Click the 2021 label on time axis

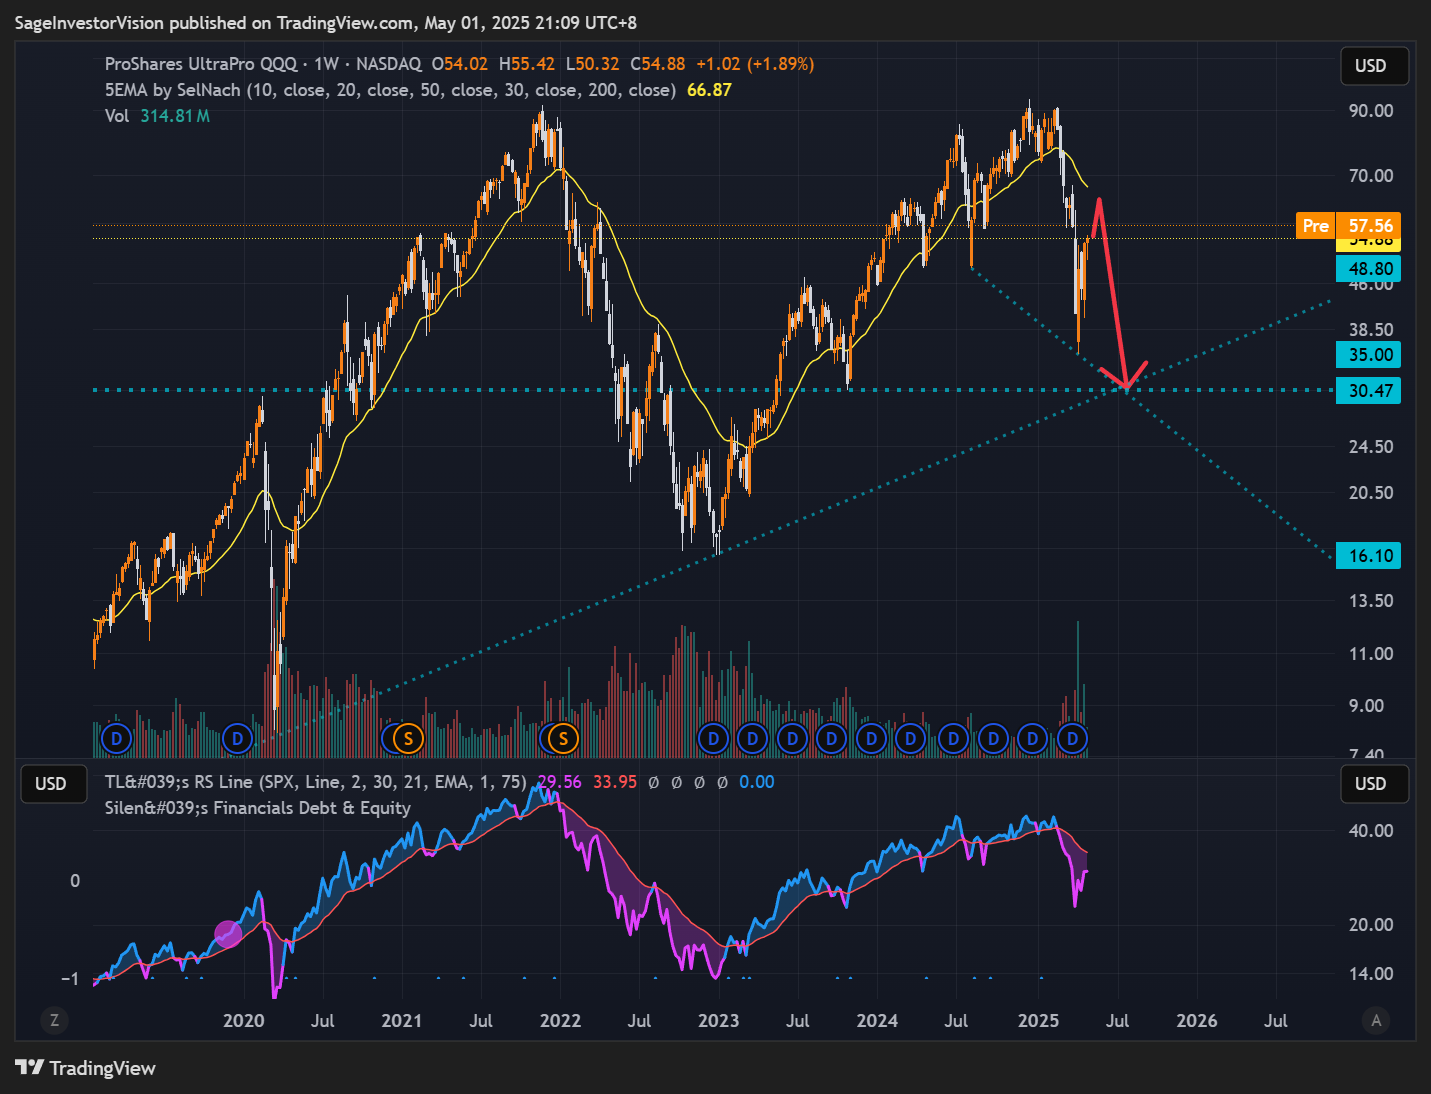point(402,1021)
